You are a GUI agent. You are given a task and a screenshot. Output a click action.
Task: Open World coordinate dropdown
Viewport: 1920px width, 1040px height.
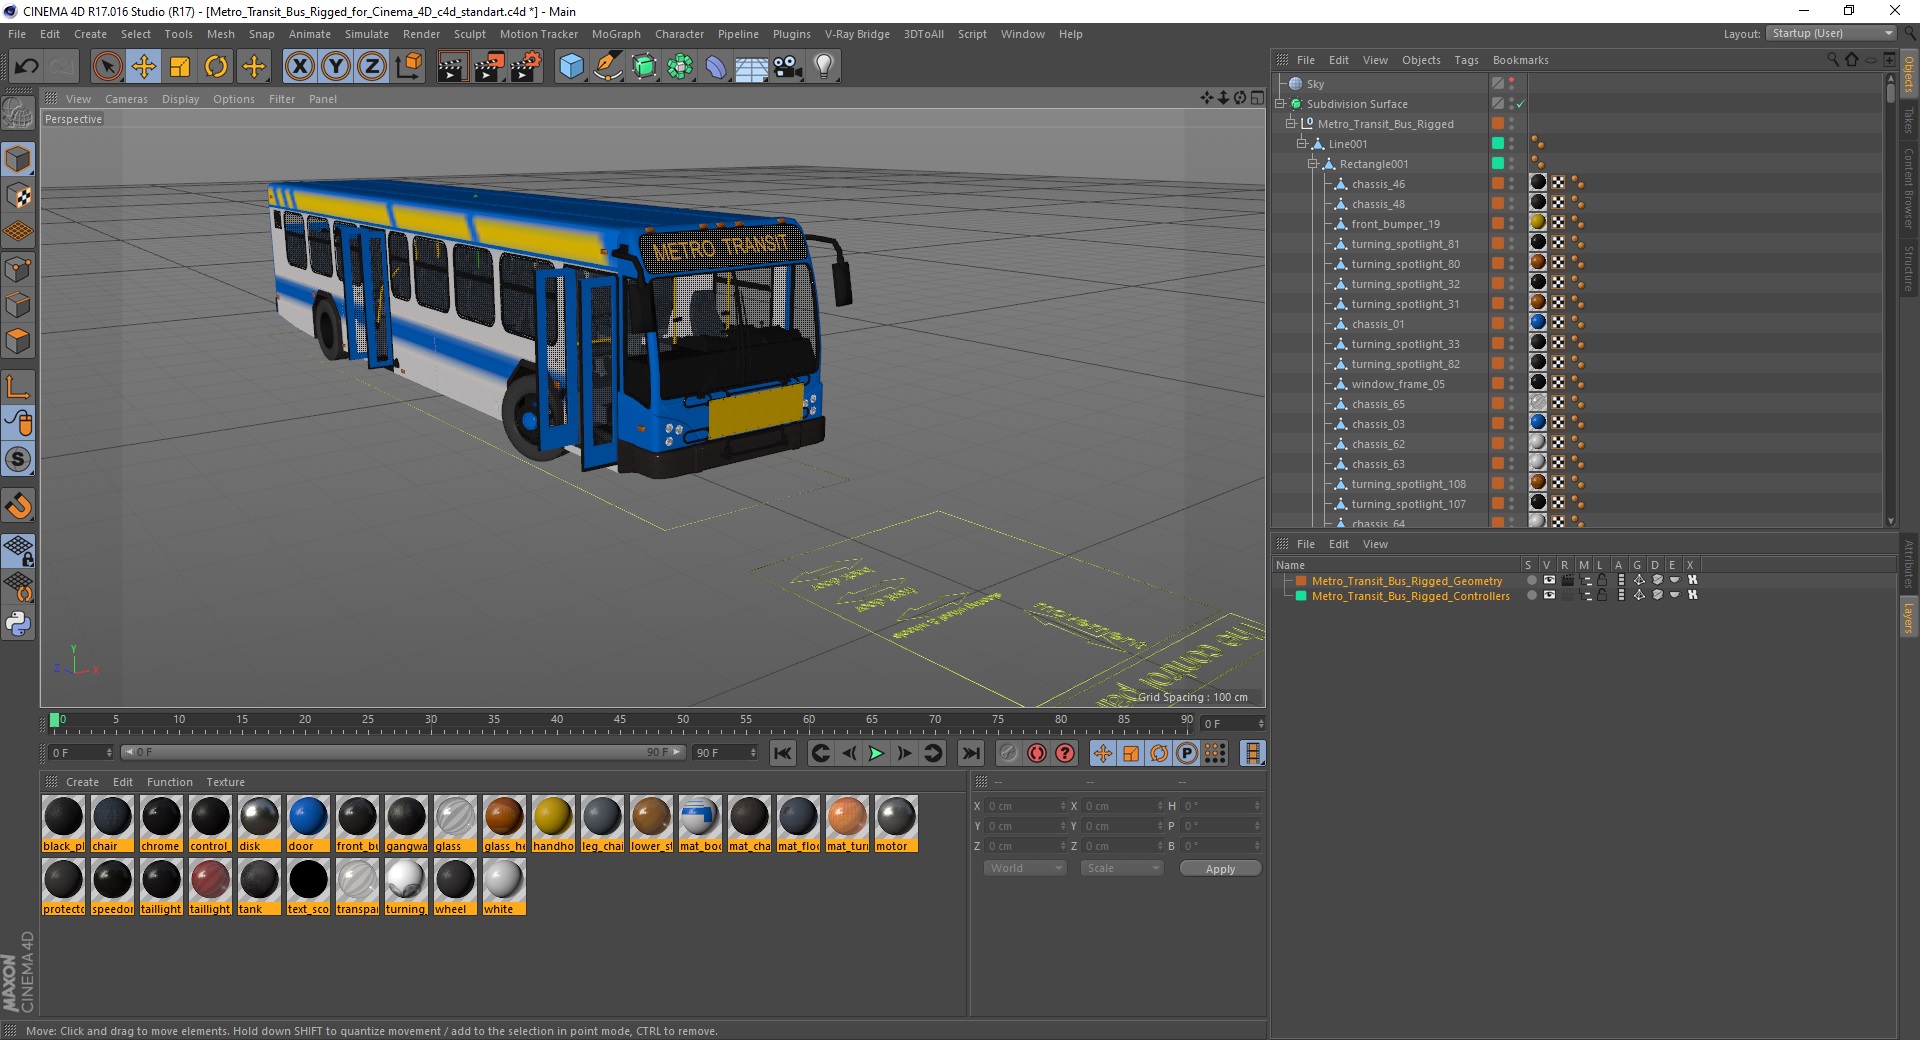tap(1025, 868)
